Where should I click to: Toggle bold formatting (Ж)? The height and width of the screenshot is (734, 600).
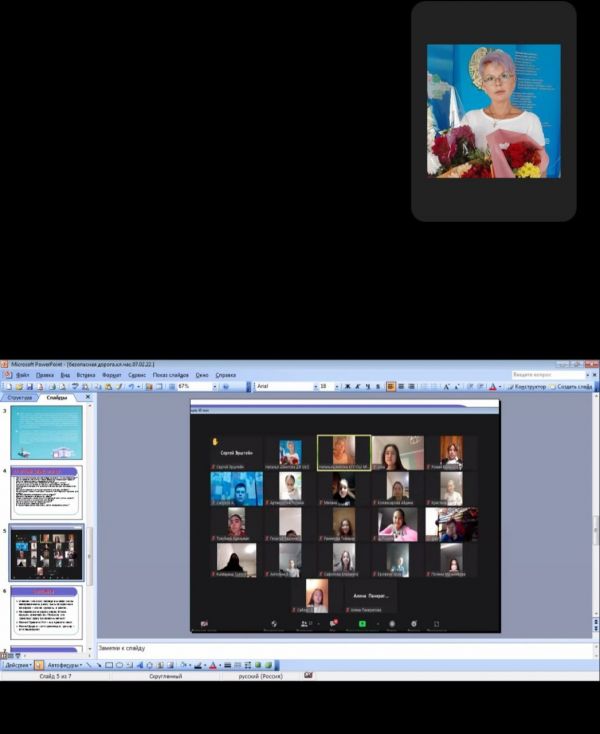(x=347, y=386)
